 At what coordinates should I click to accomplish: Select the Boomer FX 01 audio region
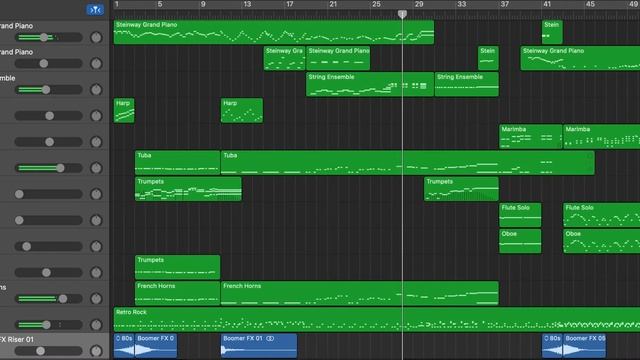coord(259,346)
